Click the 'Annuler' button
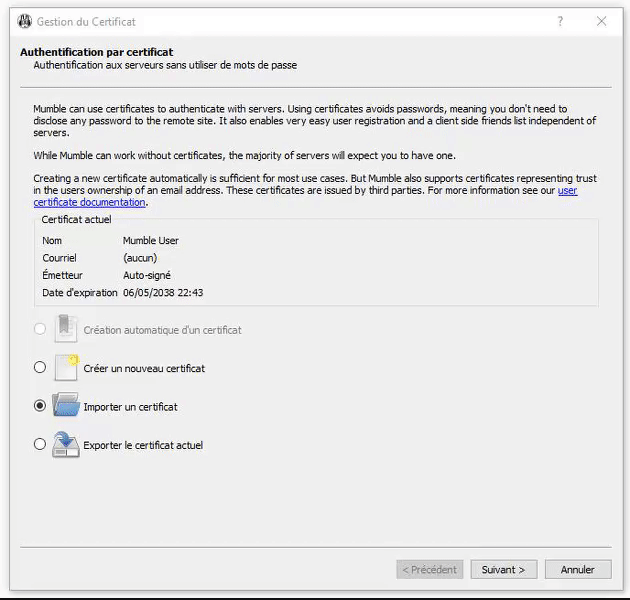This screenshot has width=630, height=600. pos(578,569)
